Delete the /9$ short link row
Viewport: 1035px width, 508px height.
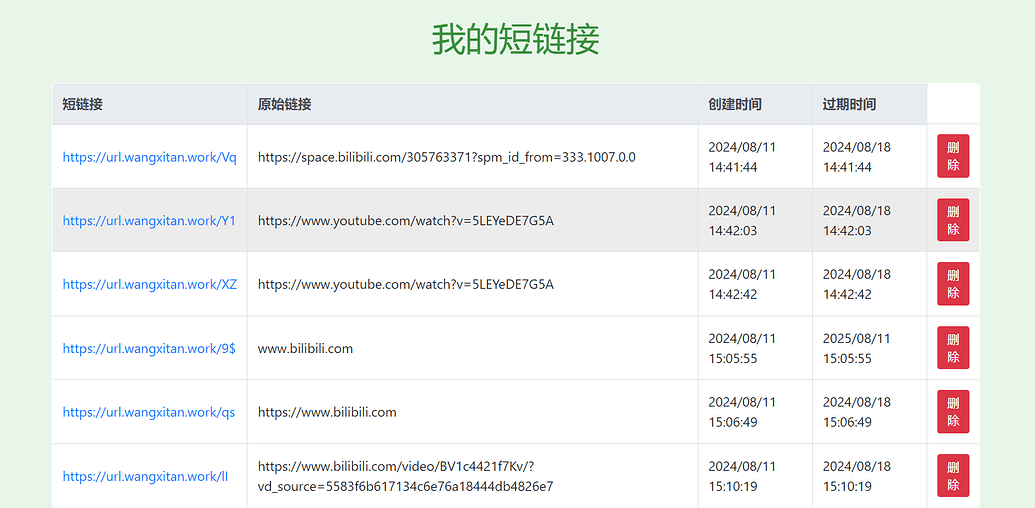coord(953,348)
